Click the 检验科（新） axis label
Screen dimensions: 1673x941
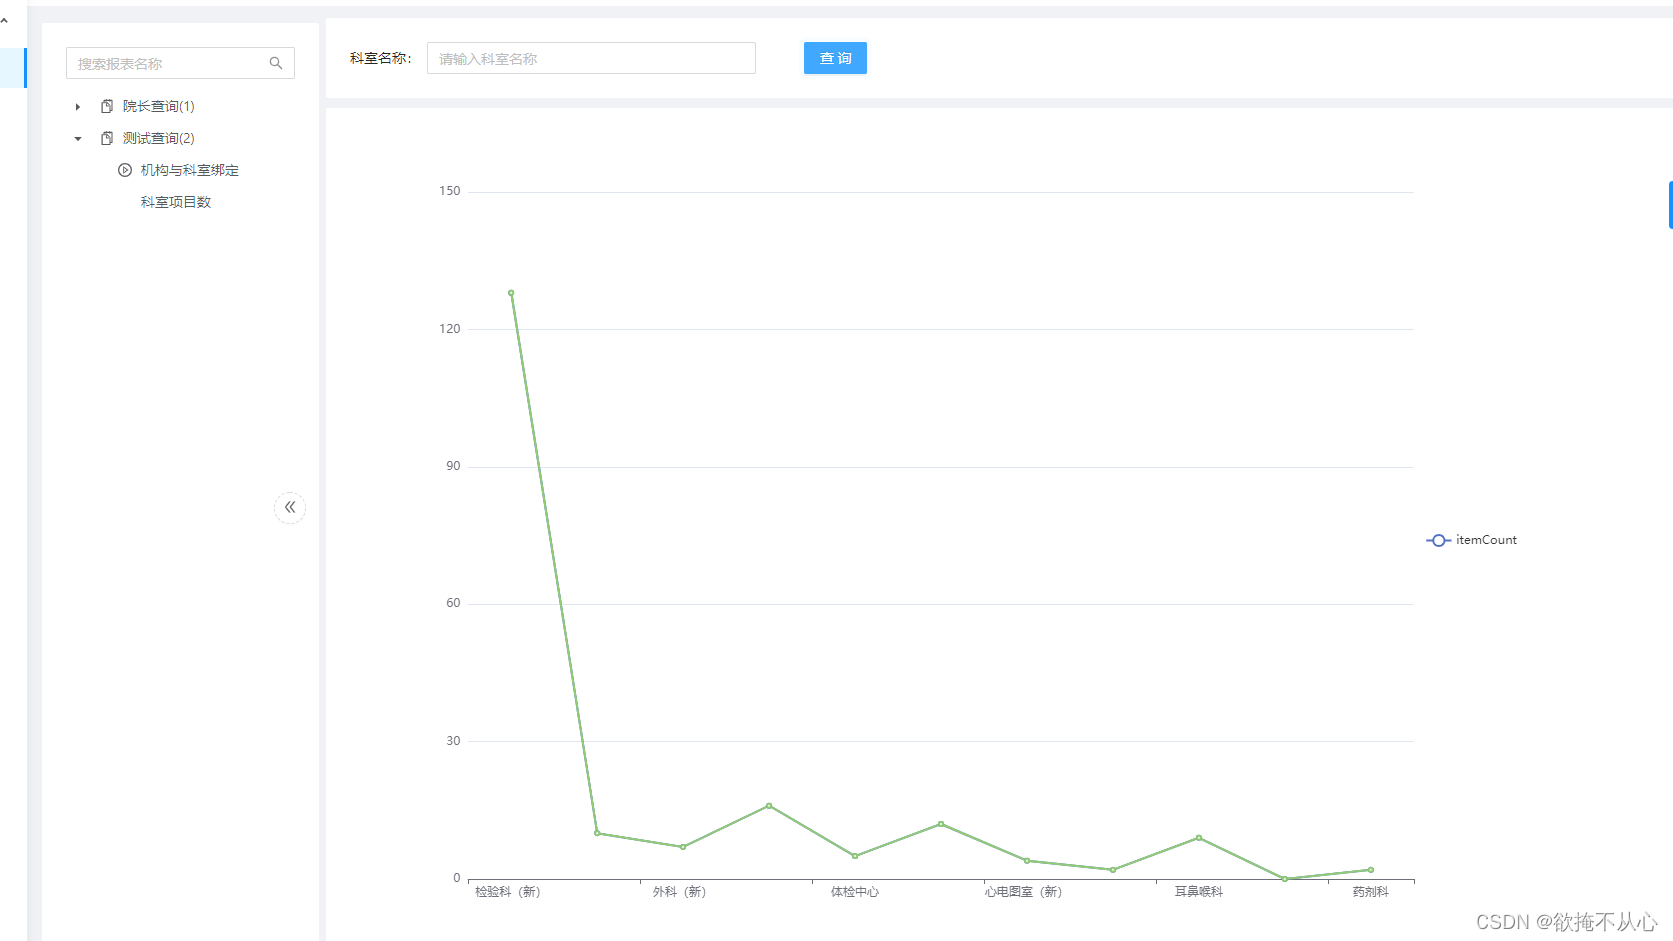pyautogui.click(x=508, y=892)
